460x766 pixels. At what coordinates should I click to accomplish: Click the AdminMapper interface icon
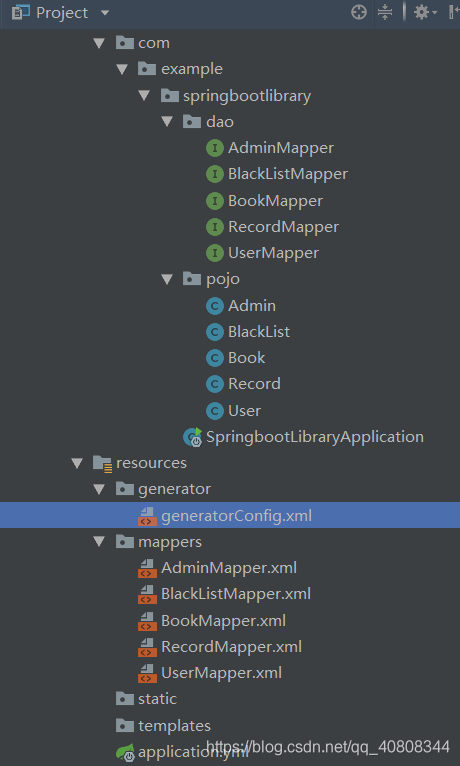click(215, 148)
